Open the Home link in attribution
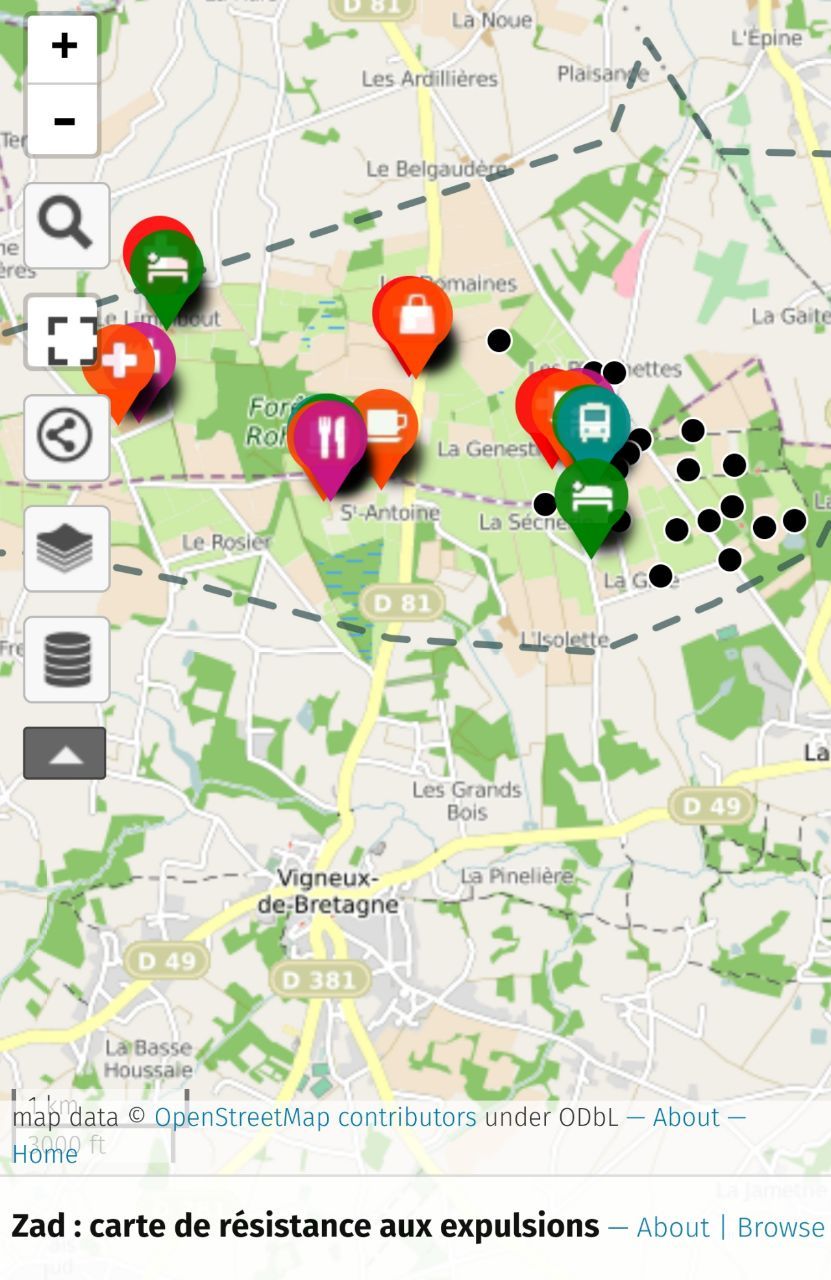Image resolution: width=831 pixels, height=1280 pixels. point(44,1154)
